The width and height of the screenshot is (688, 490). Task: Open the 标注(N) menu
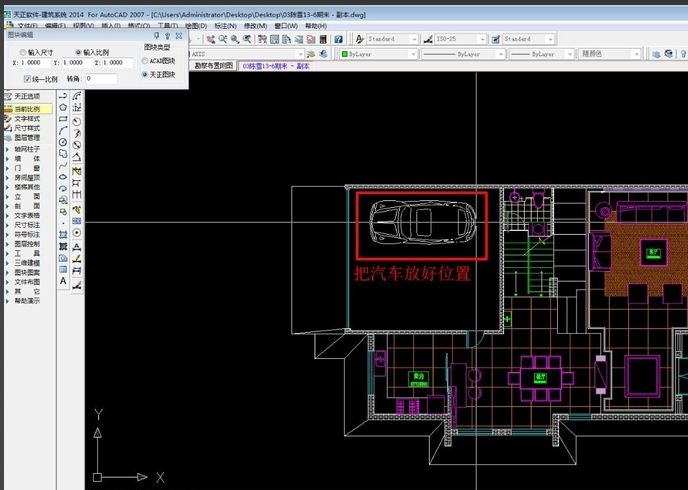click(225, 26)
